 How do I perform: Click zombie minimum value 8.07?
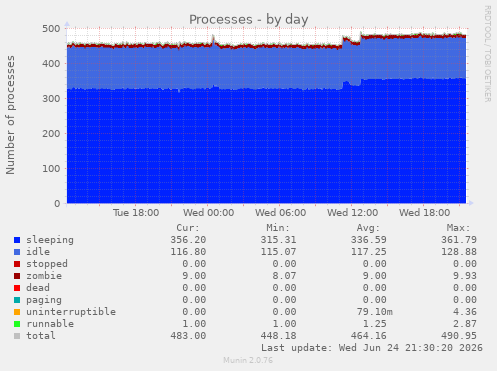pyautogui.click(x=284, y=276)
